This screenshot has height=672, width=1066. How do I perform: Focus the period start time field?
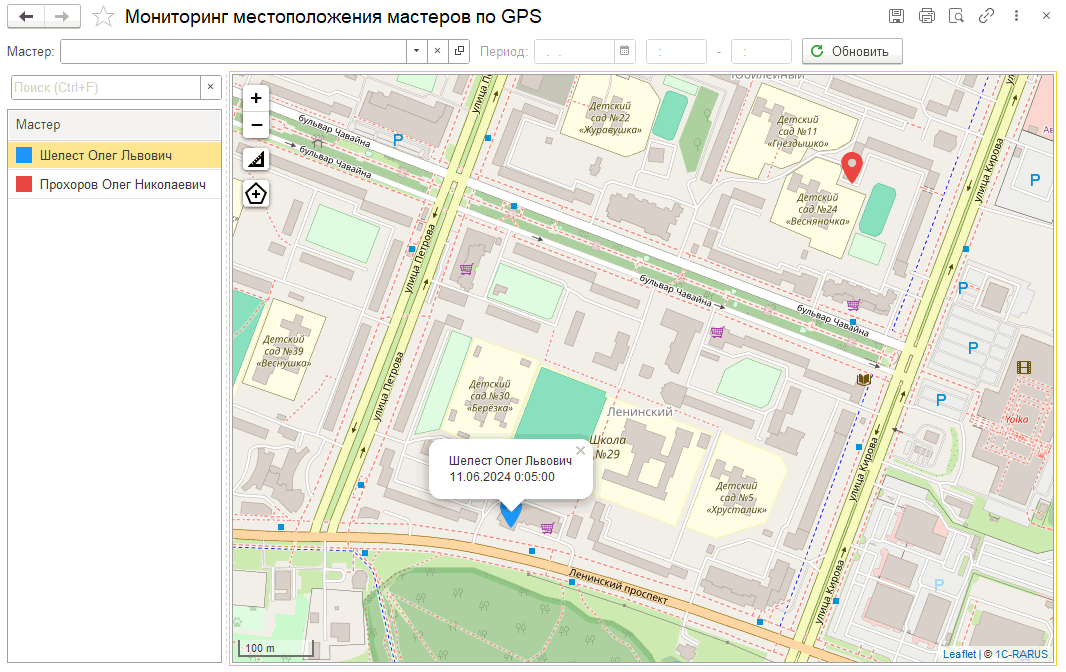click(676, 51)
